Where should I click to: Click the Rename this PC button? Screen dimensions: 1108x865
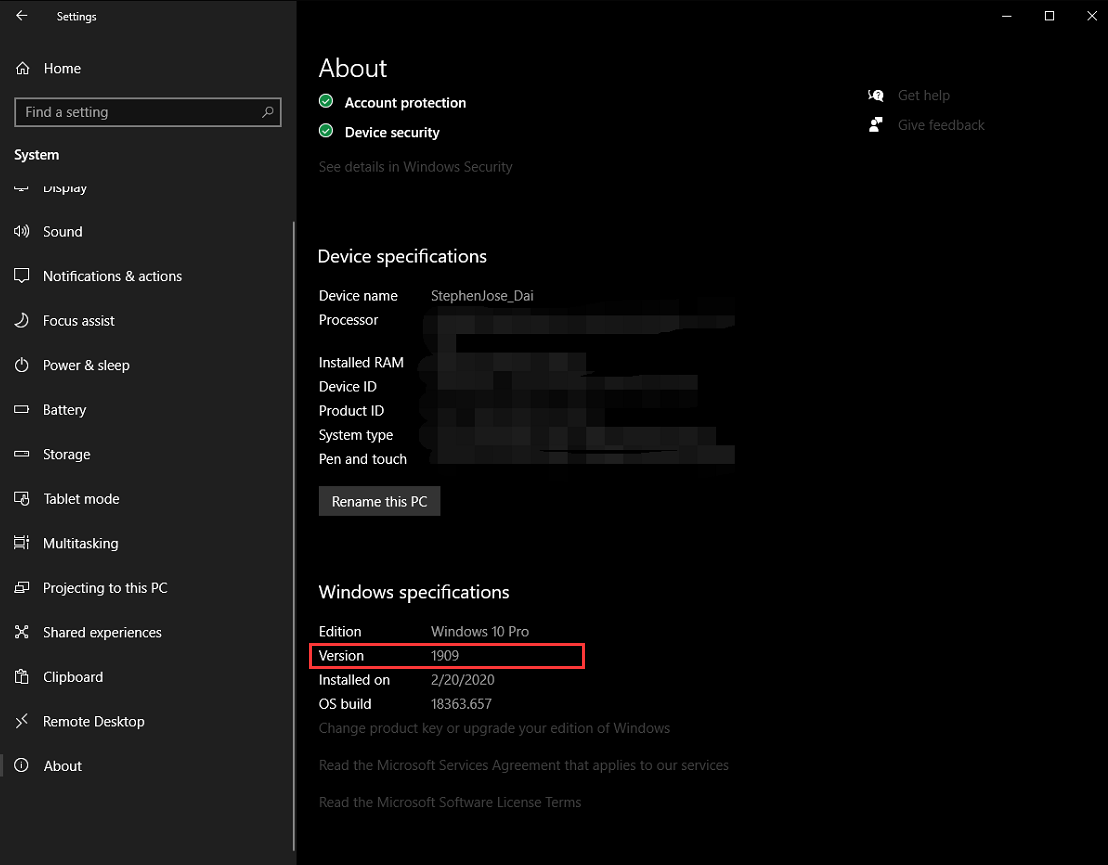[379, 501]
